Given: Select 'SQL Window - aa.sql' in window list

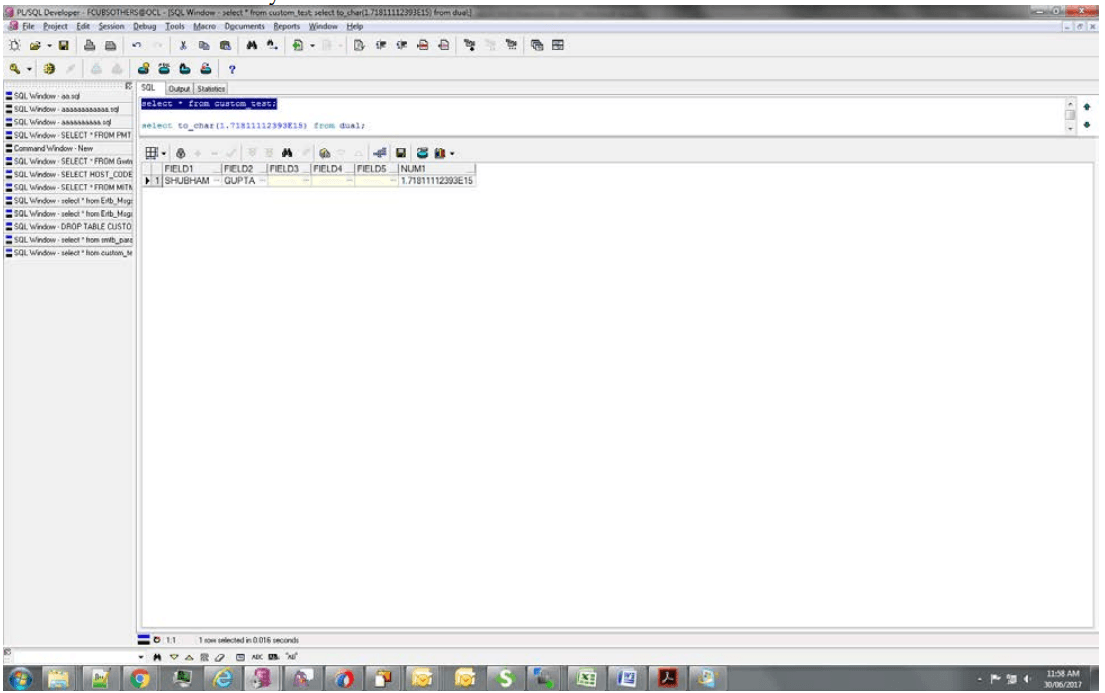Looking at the screenshot, I should (68, 96).
